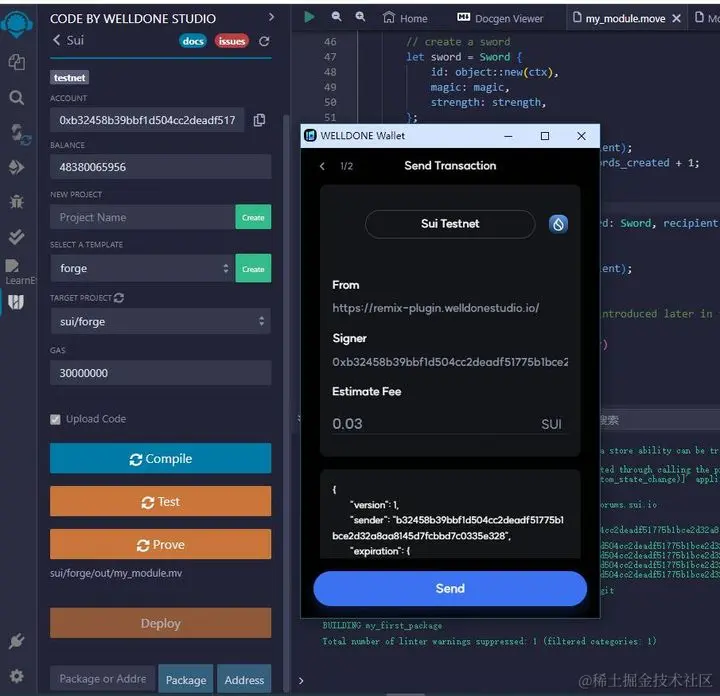Switch to the Docgen Viewer tab
720x696 pixels.
coord(500,18)
